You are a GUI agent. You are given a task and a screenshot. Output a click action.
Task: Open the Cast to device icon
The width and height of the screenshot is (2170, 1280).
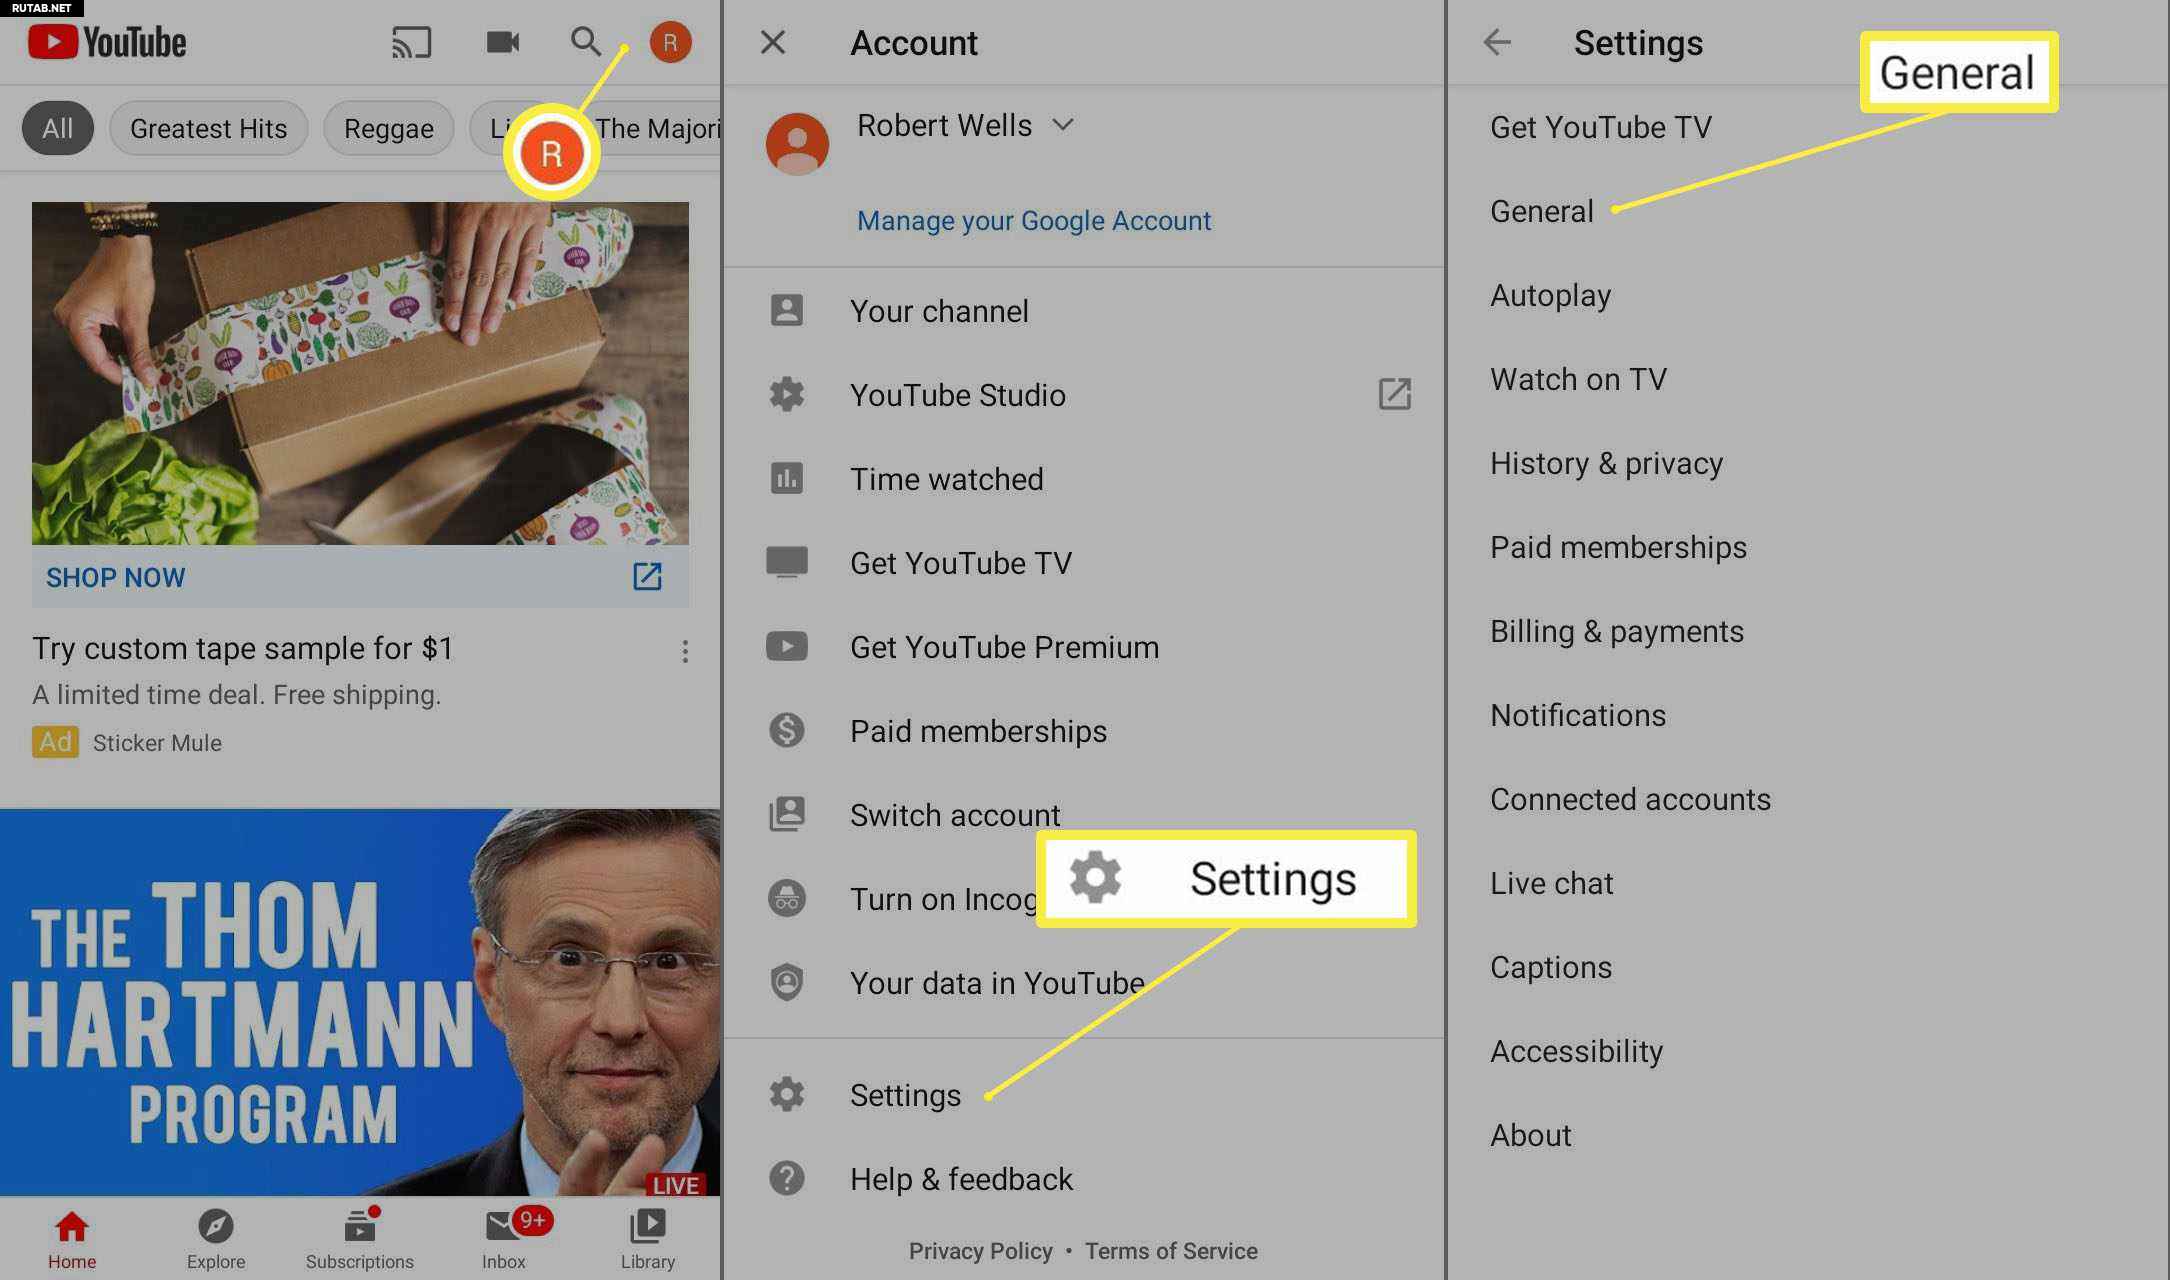pyautogui.click(x=411, y=42)
